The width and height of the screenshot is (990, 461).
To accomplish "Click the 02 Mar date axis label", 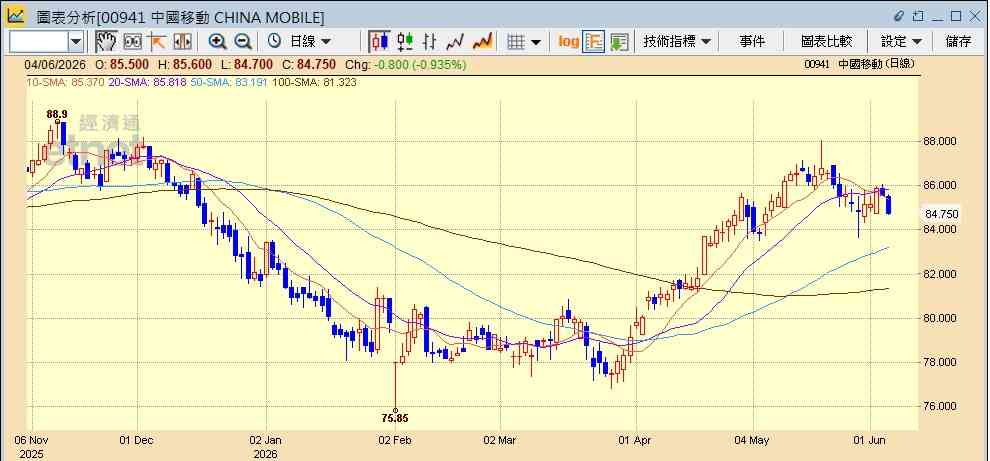I will point(500,440).
